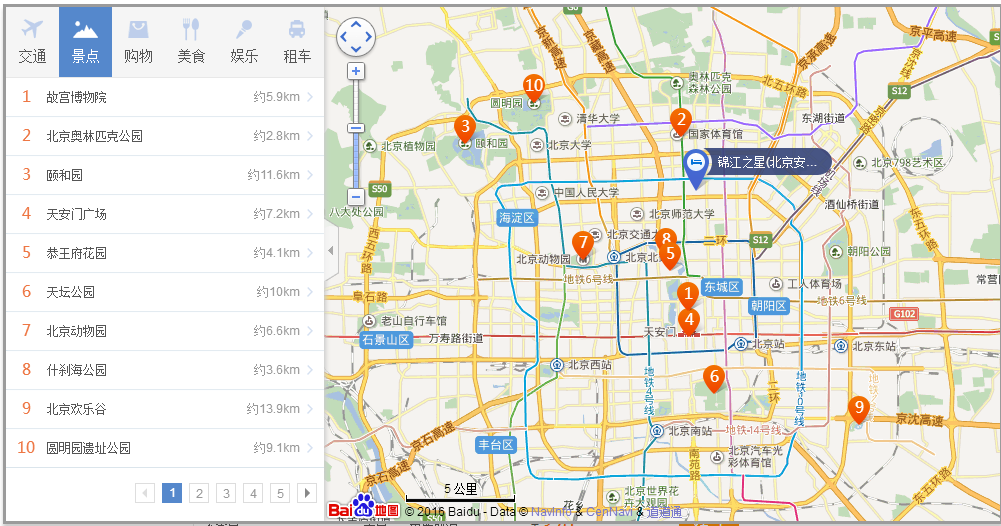Screen dimensions: 1001x526
Task: Go to page 2 of results
Action: point(199,493)
